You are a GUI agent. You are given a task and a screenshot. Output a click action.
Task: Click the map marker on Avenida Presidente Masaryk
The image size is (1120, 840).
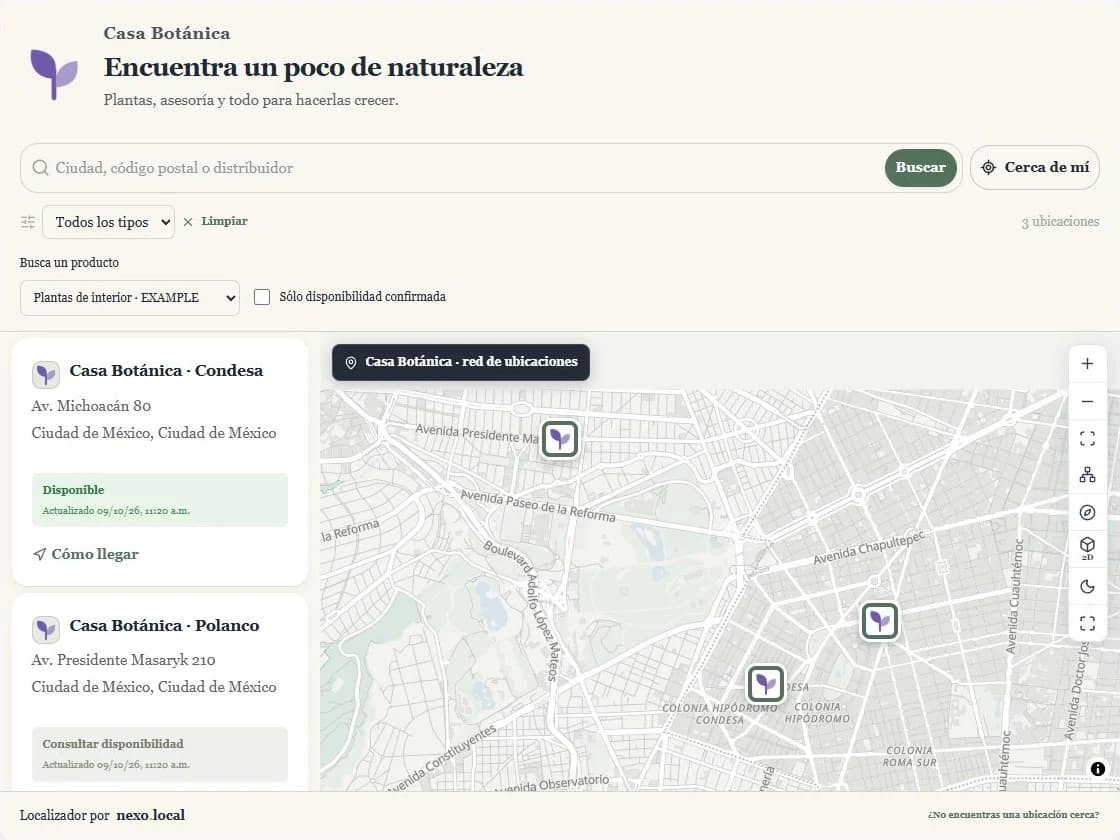tap(560, 439)
